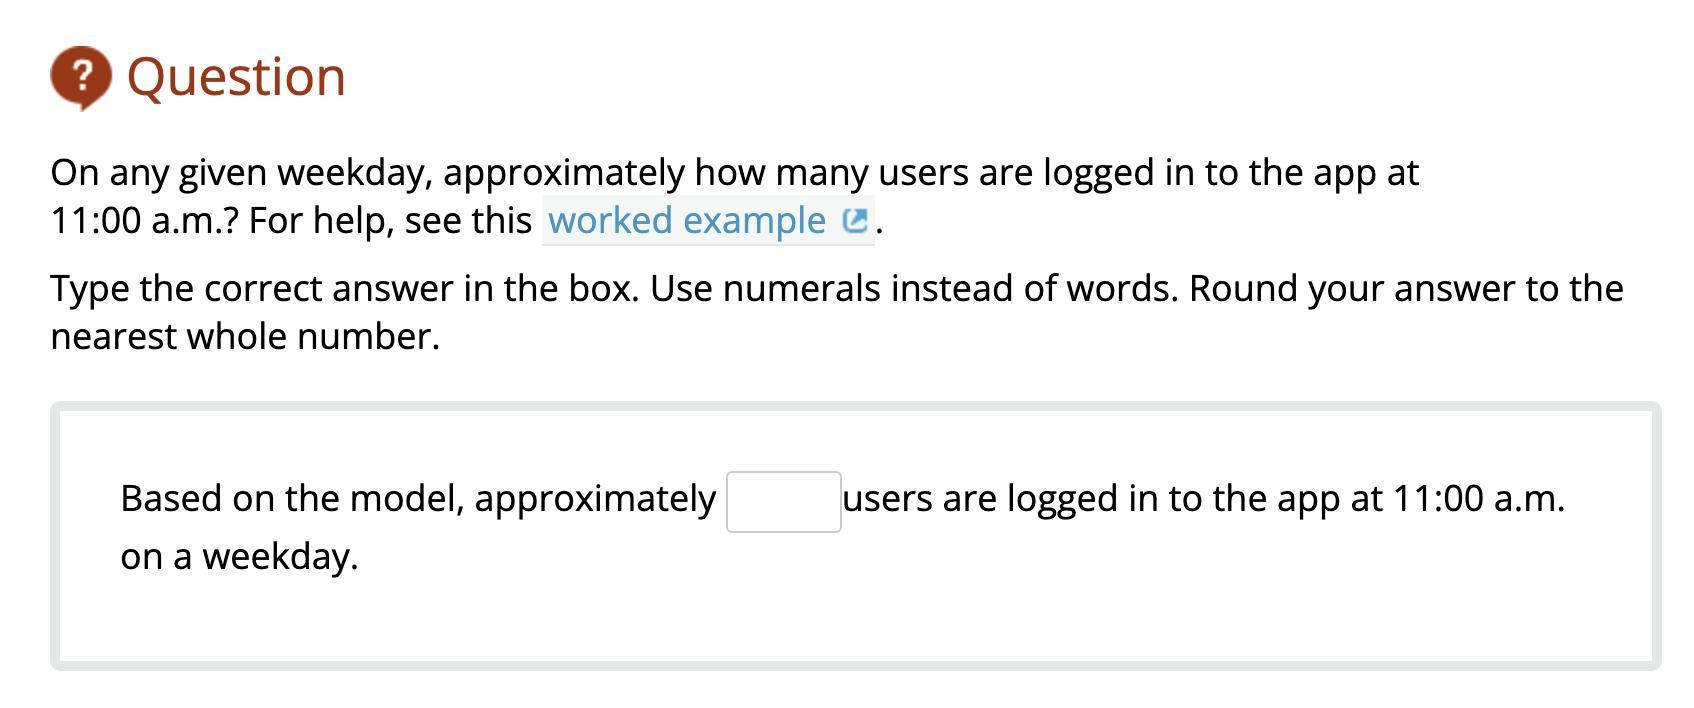Click the external link icon beside worked example

pos(855,221)
